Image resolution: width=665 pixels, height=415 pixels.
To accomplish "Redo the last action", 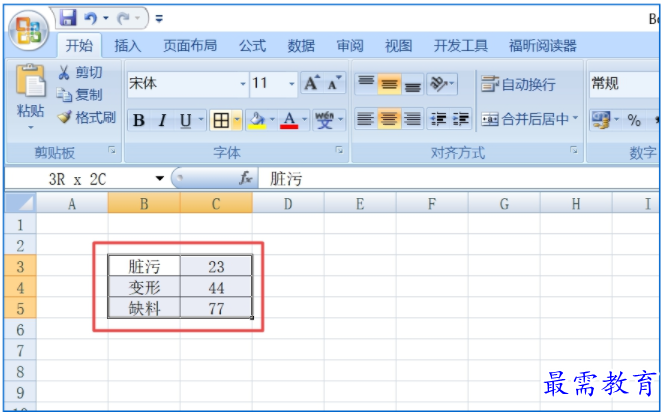I will coord(123,18).
